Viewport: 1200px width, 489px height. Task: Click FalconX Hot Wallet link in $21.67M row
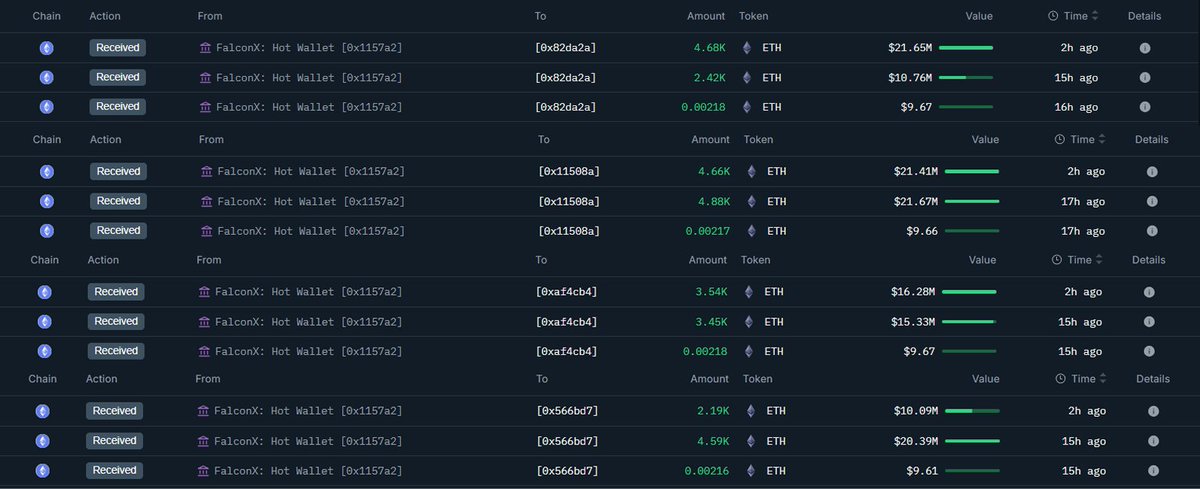311,201
